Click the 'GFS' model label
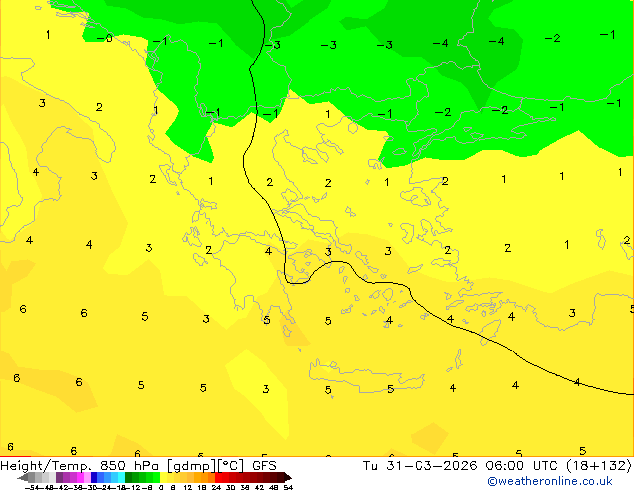 point(264,466)
